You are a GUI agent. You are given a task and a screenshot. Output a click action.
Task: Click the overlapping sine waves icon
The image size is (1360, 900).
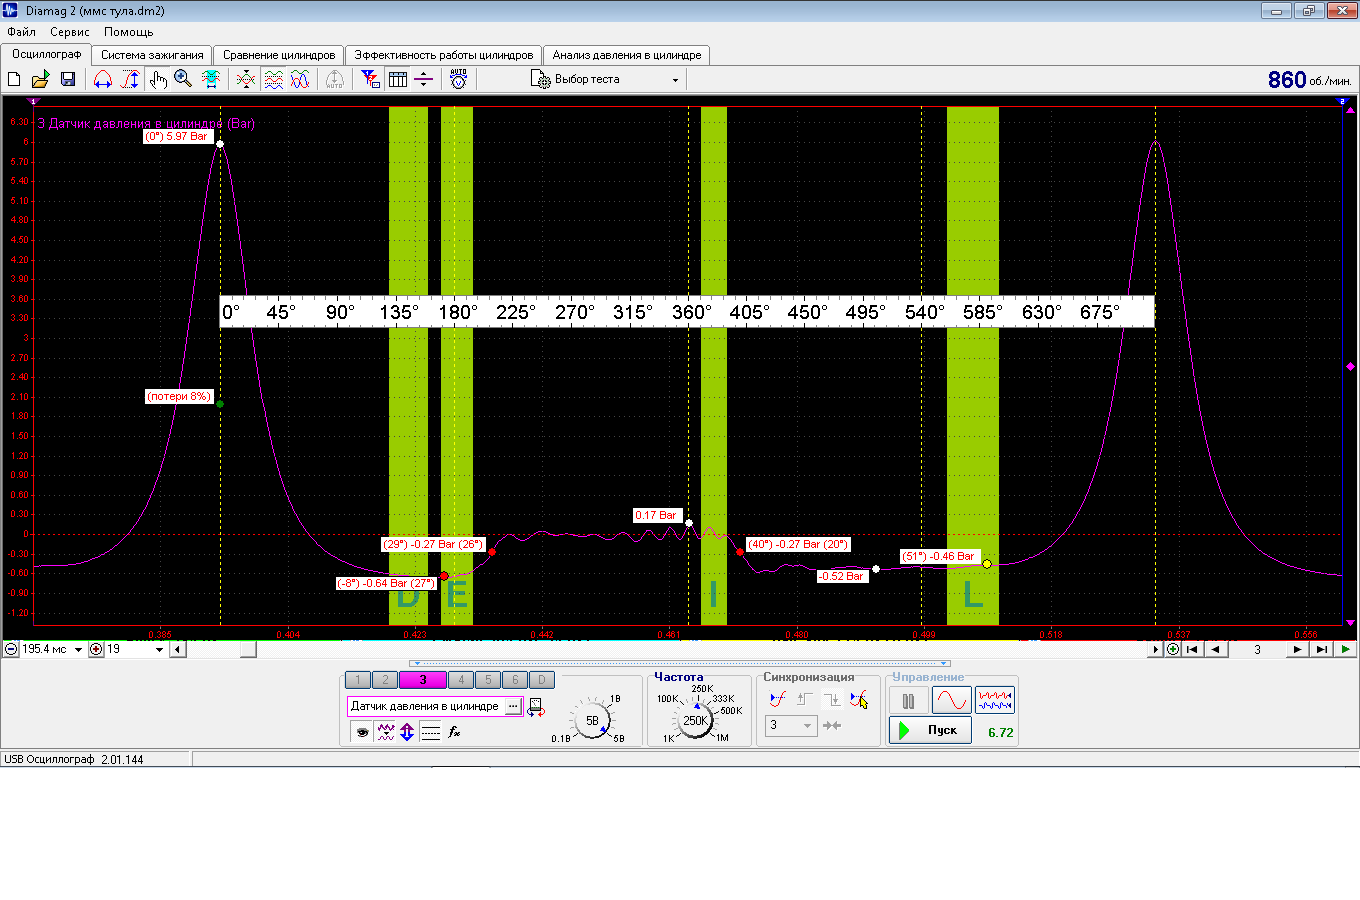[x=300, y=79]
